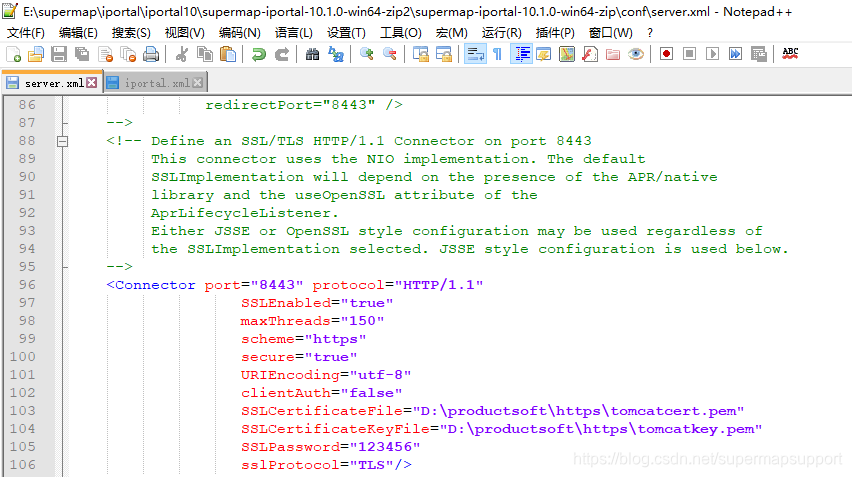Click Run macro multiple times icon
This screenshot has height=477, width=852.
coord(735,54)
